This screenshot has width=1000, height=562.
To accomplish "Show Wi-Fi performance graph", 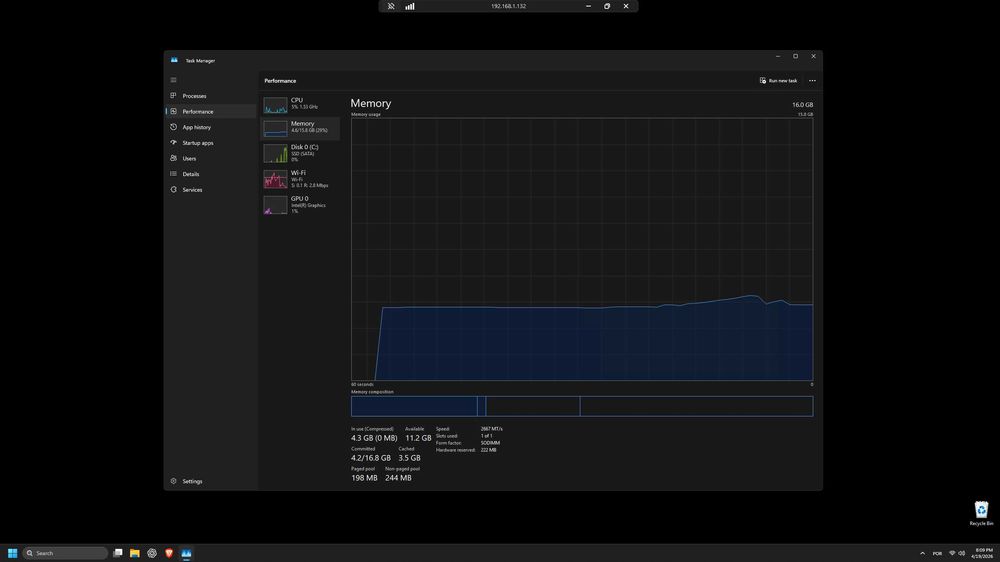I will [x=300, y=179].
